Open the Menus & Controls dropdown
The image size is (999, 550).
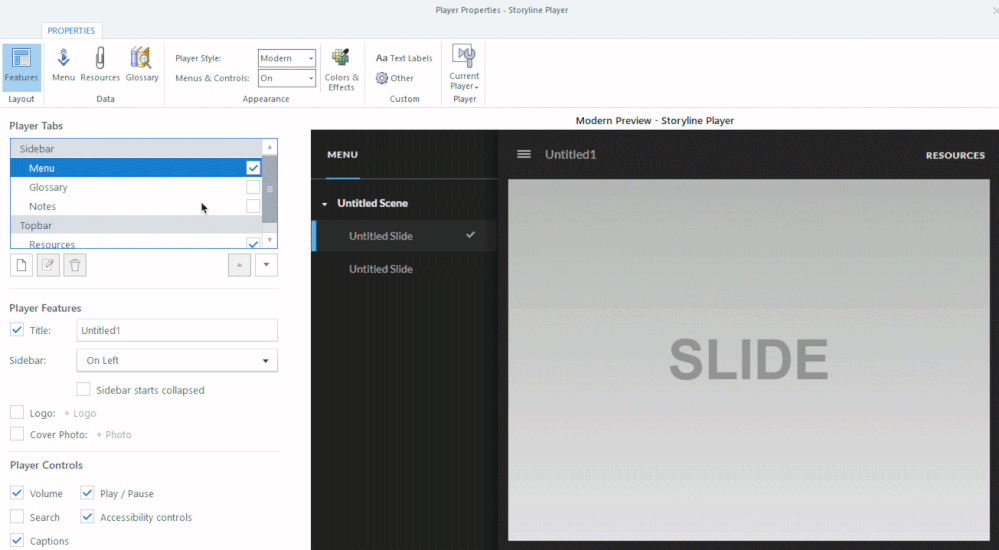287,78
